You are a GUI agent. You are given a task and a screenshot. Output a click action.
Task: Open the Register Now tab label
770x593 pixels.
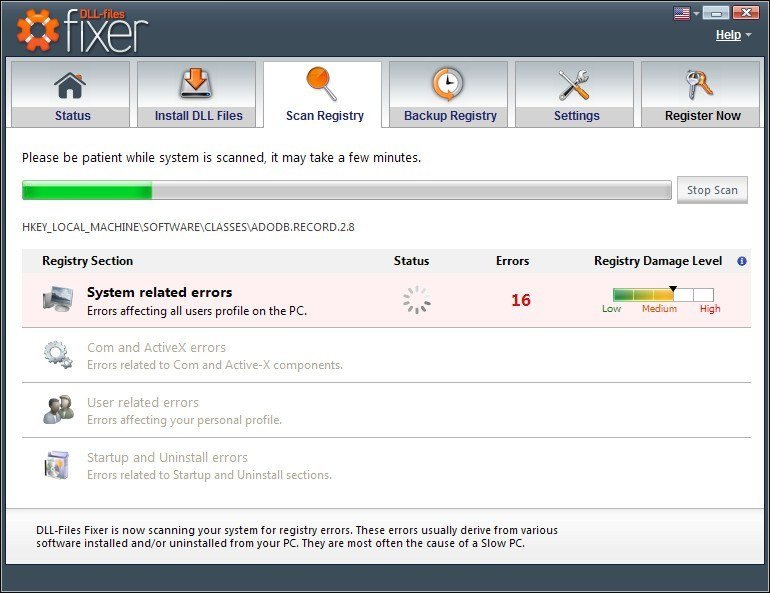tap(702, 116)
